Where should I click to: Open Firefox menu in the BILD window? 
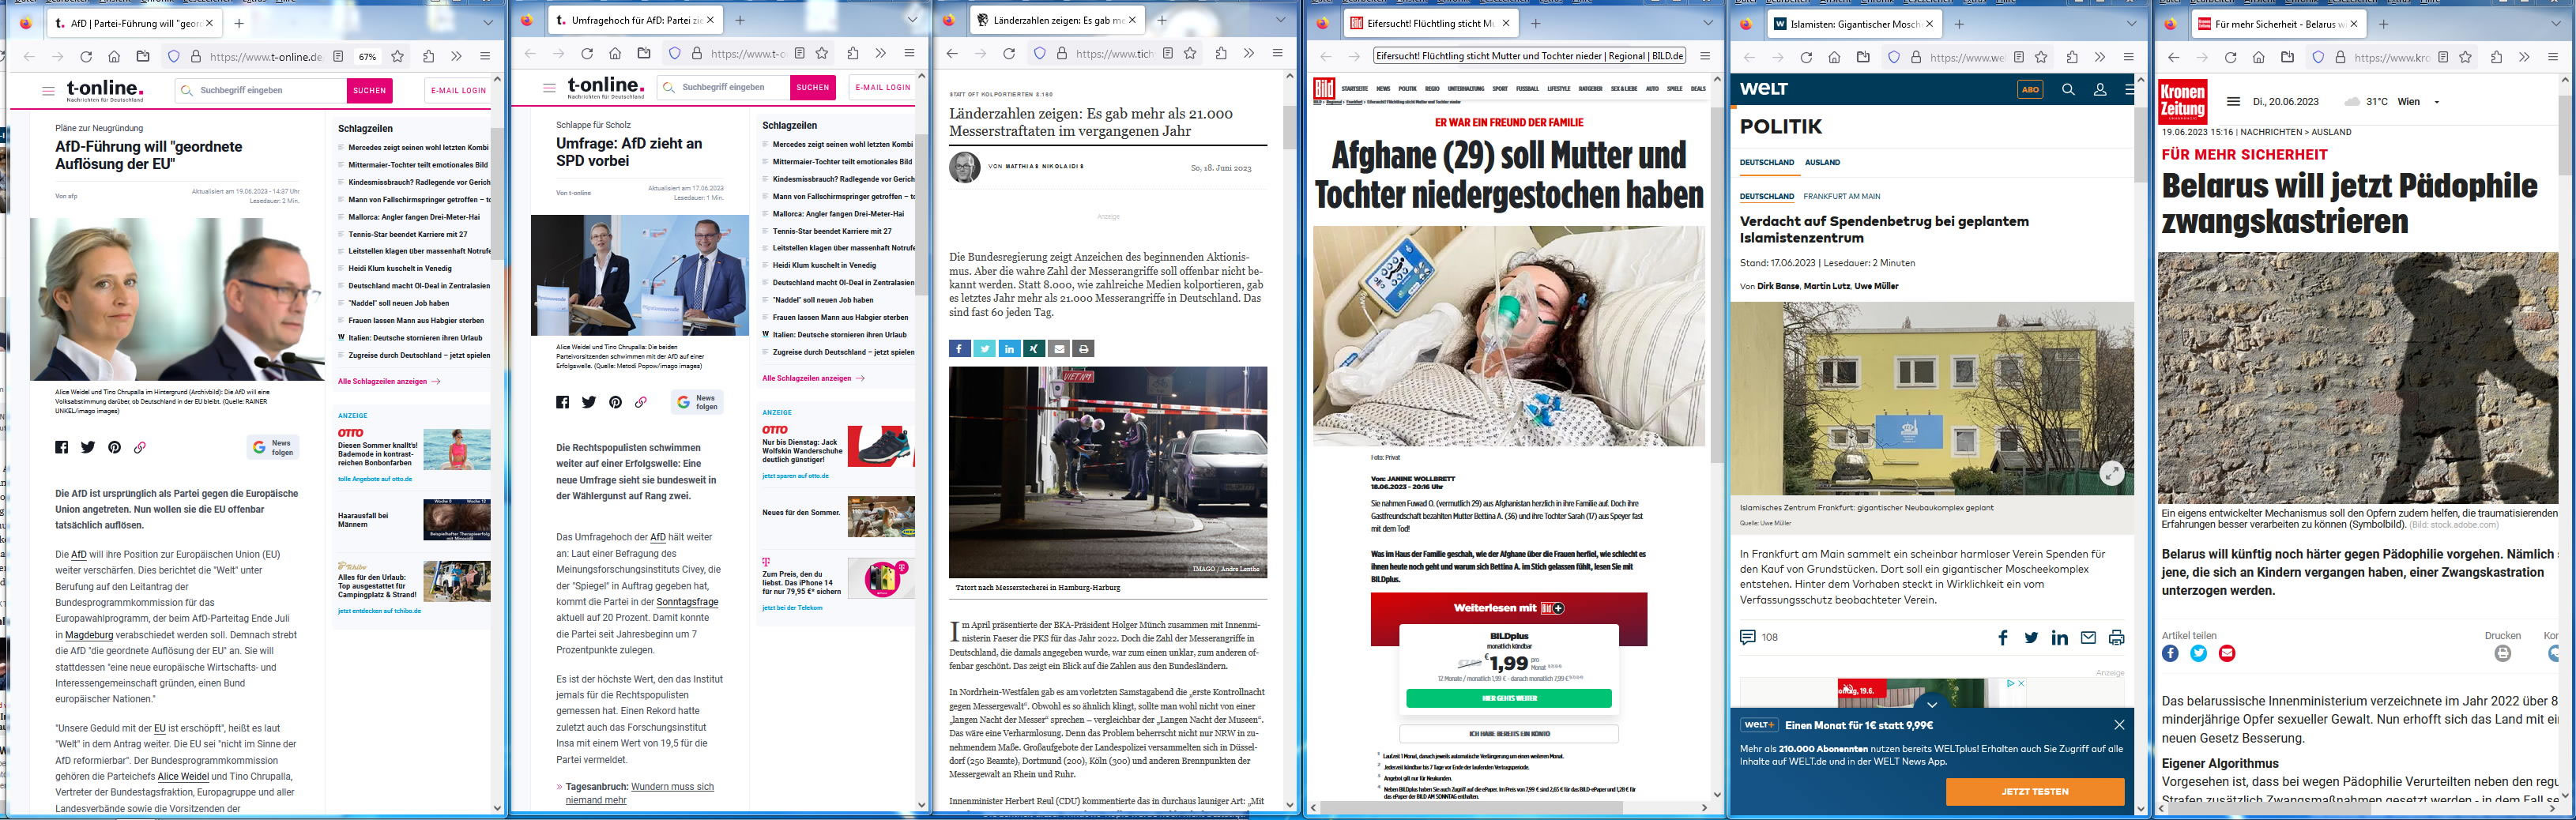click(x=1705, y=56)
